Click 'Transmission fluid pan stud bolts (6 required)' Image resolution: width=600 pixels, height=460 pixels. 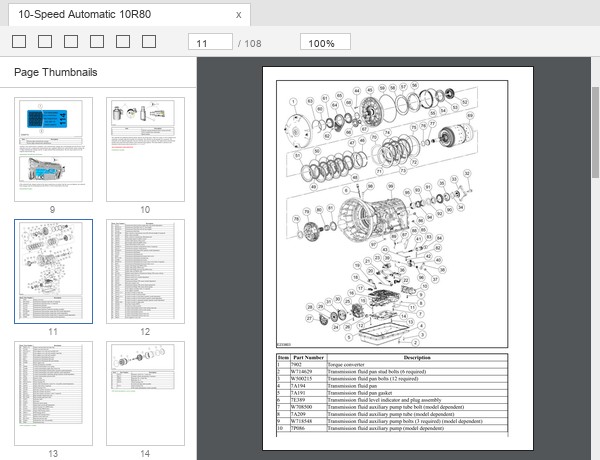tap(377, 372)
